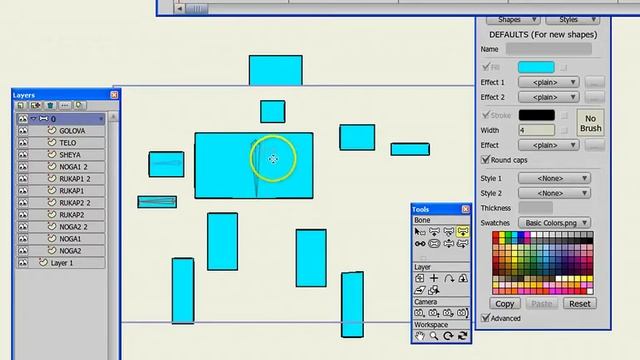Delete layer using the trash icon
Viewport: 640px width, 360px height.
pyautogui.click(x=50, y=106)
